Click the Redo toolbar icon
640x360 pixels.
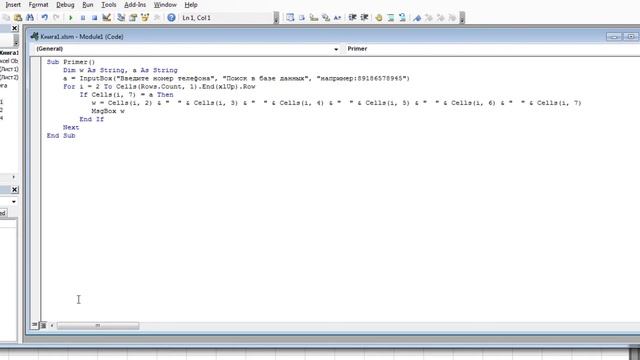(x=56, y=18)
